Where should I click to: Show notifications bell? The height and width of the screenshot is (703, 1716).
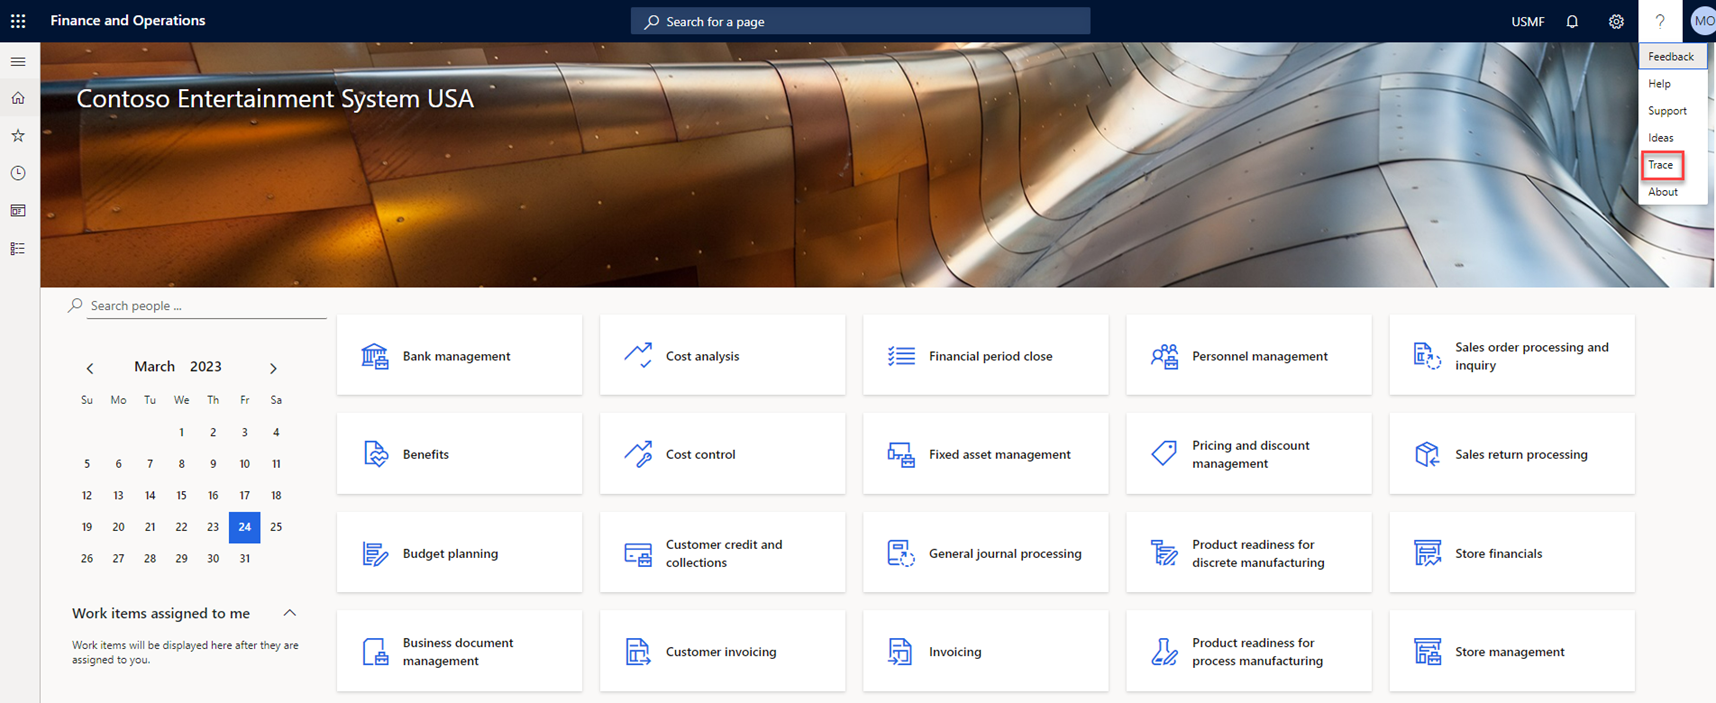coord(1572,21)
